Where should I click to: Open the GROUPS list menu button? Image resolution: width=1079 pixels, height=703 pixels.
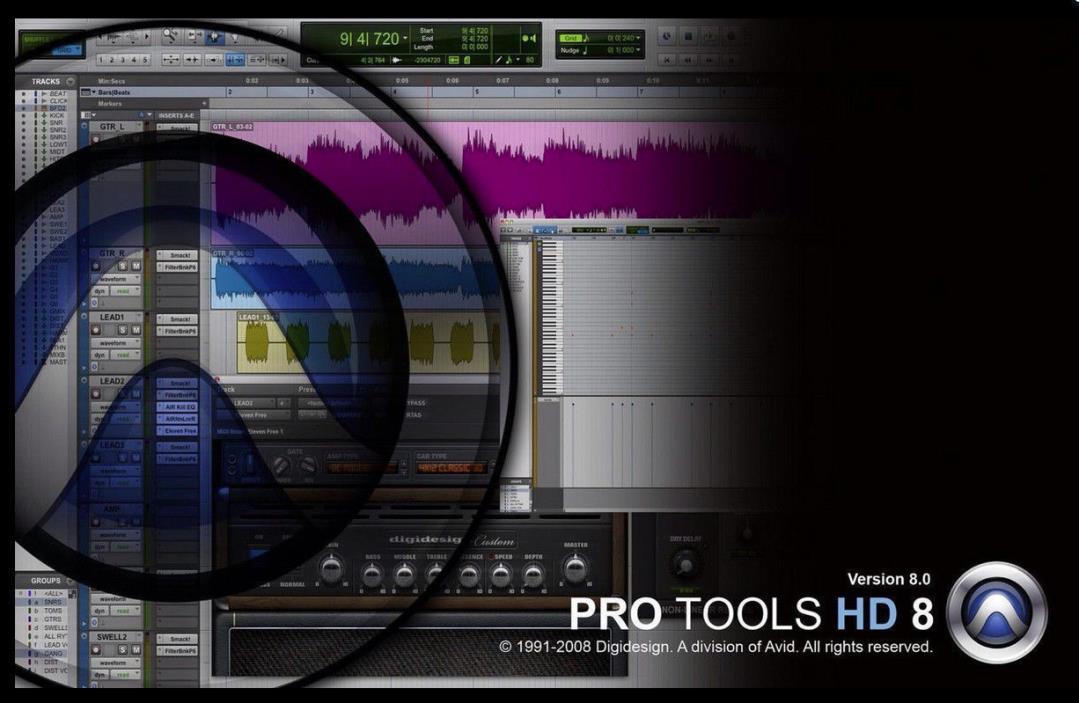[70, 581]
